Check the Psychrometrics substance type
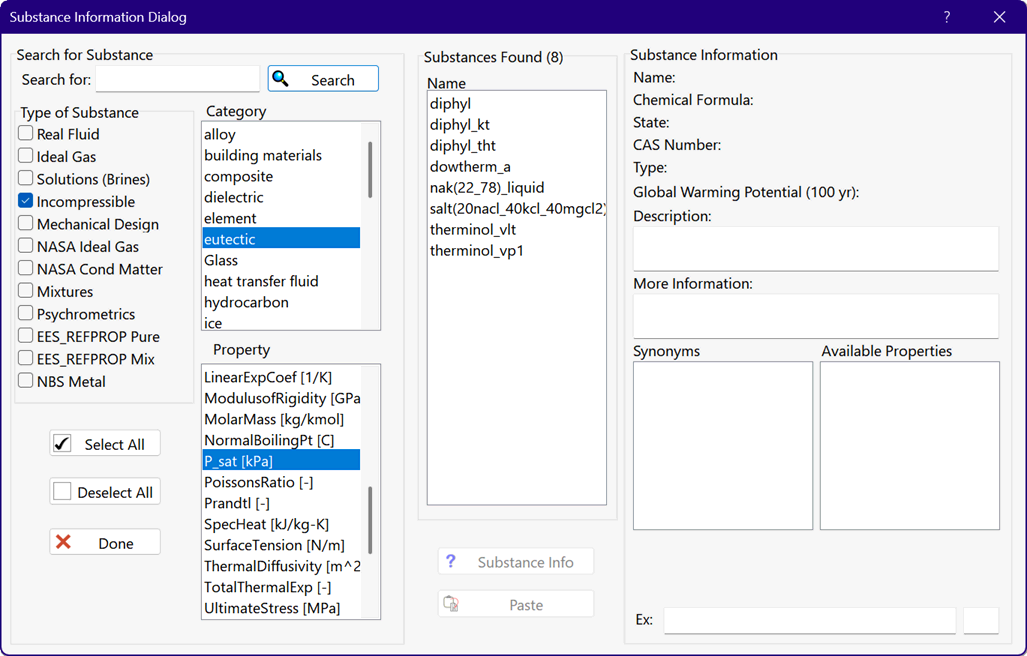The height and width of the screenshot is (656, 1027). pyautogui.click(x=26, y=313)
